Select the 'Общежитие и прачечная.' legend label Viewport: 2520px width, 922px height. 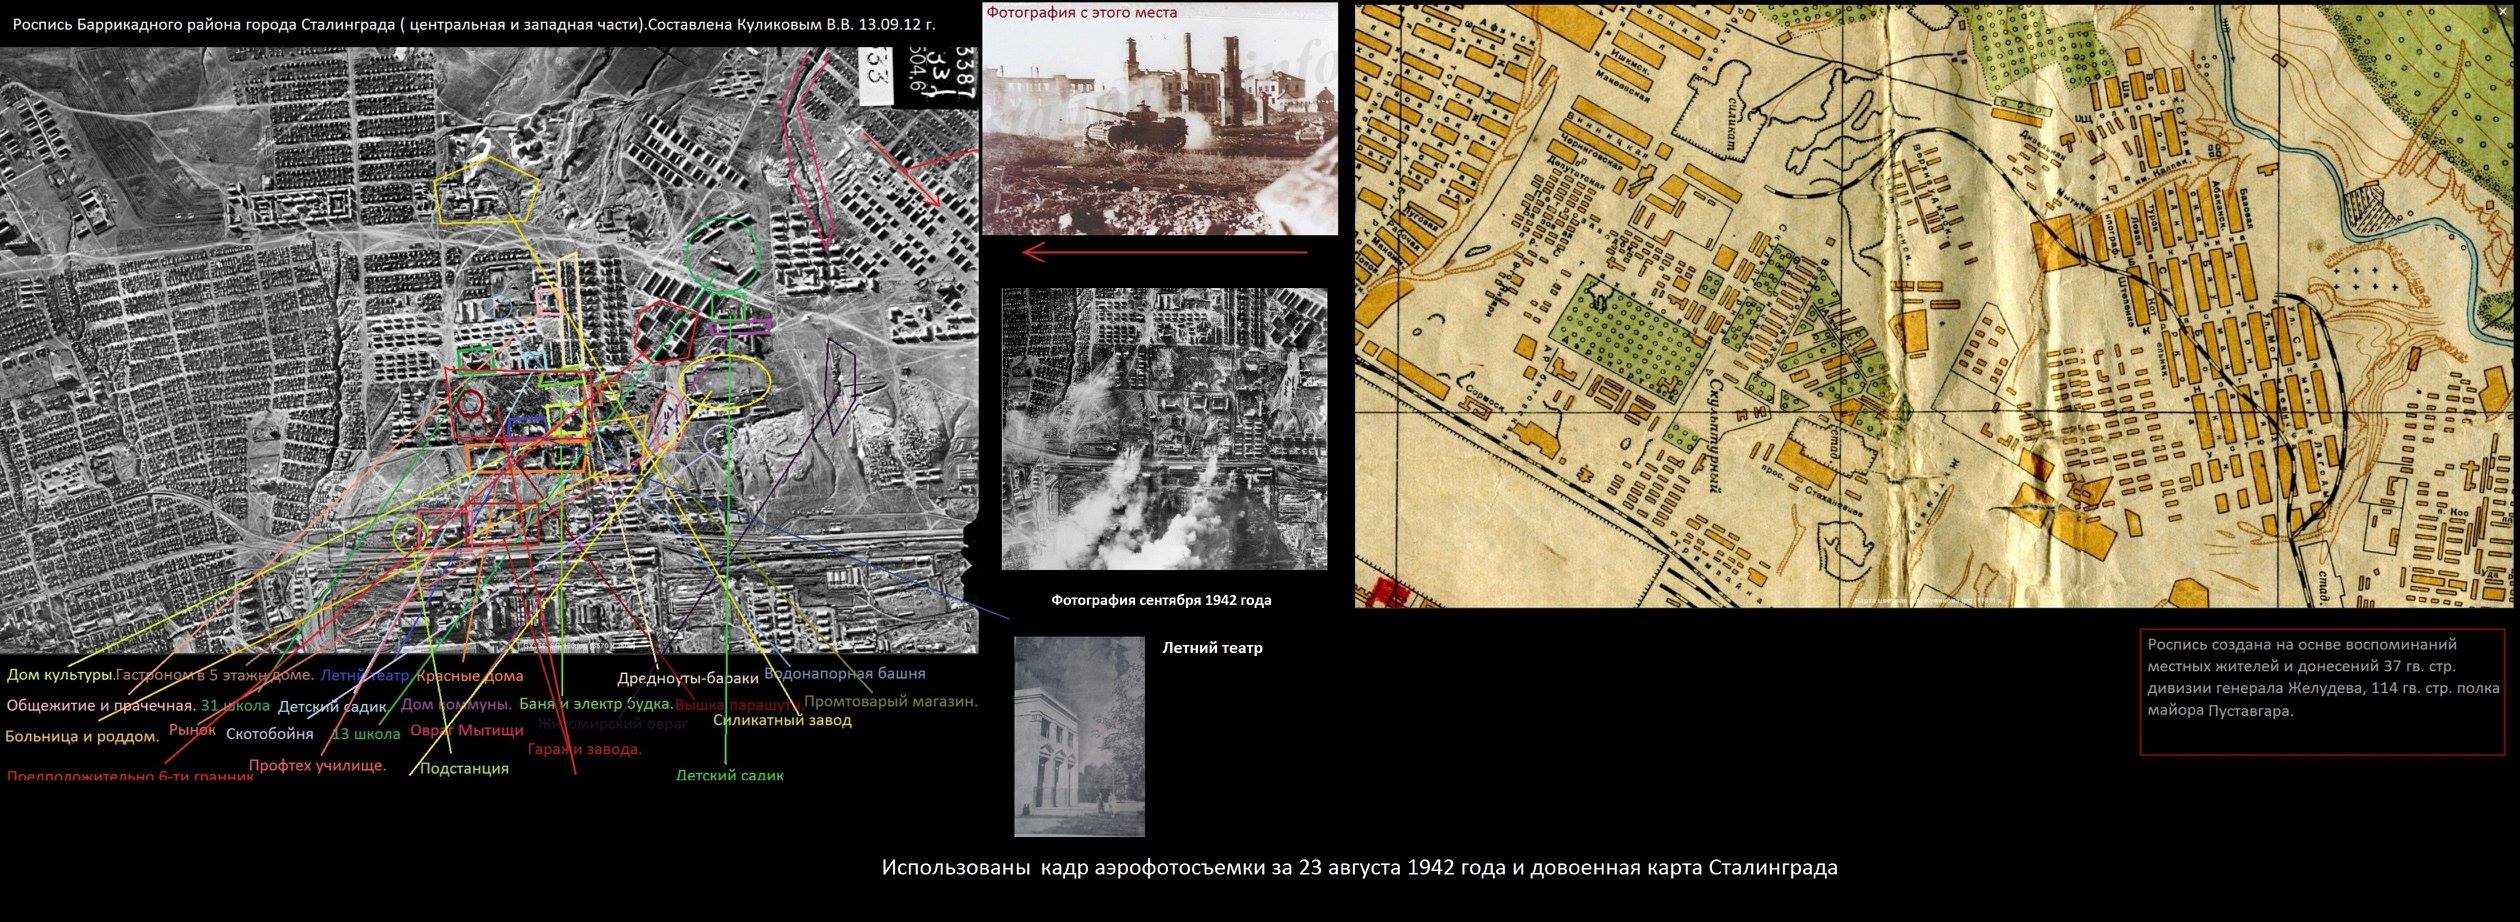(x=101, y=705)
